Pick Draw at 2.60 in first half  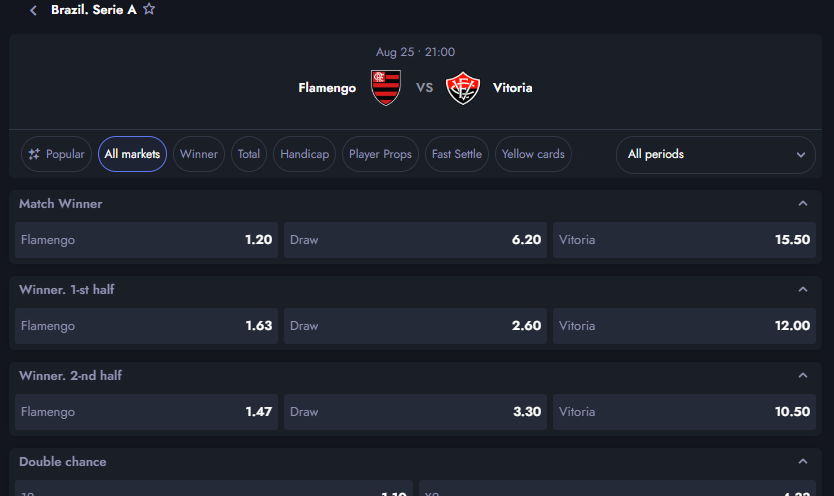(x=415, y=326)
